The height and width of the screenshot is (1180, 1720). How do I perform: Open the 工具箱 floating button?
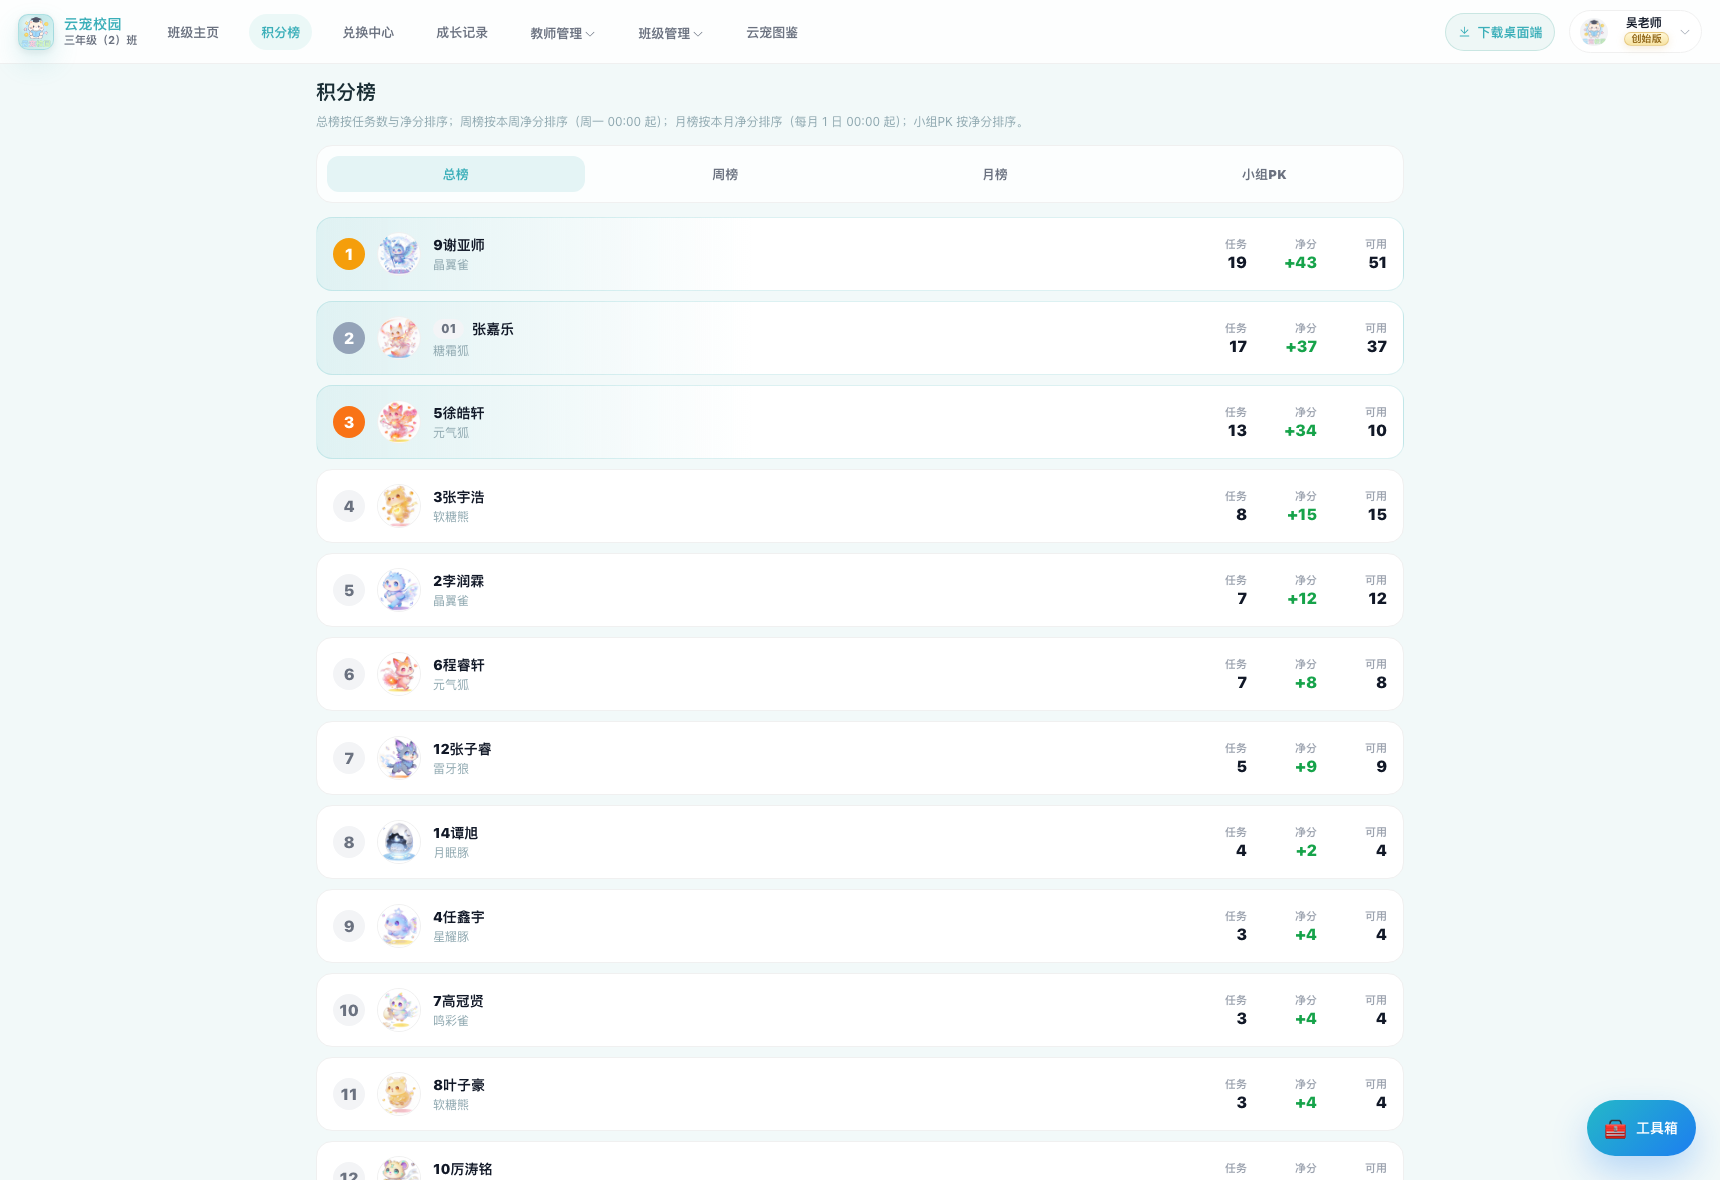[x=1641, y=1128]
